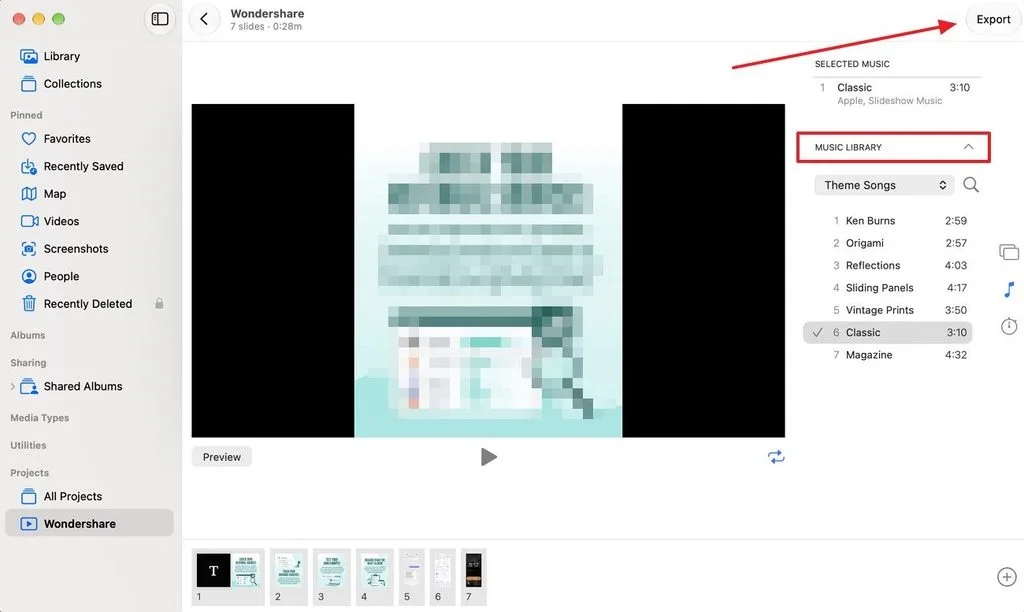This screenshot has width=1024, height=612.
Task: Expand the Utilities section
Action: (28, 445)
